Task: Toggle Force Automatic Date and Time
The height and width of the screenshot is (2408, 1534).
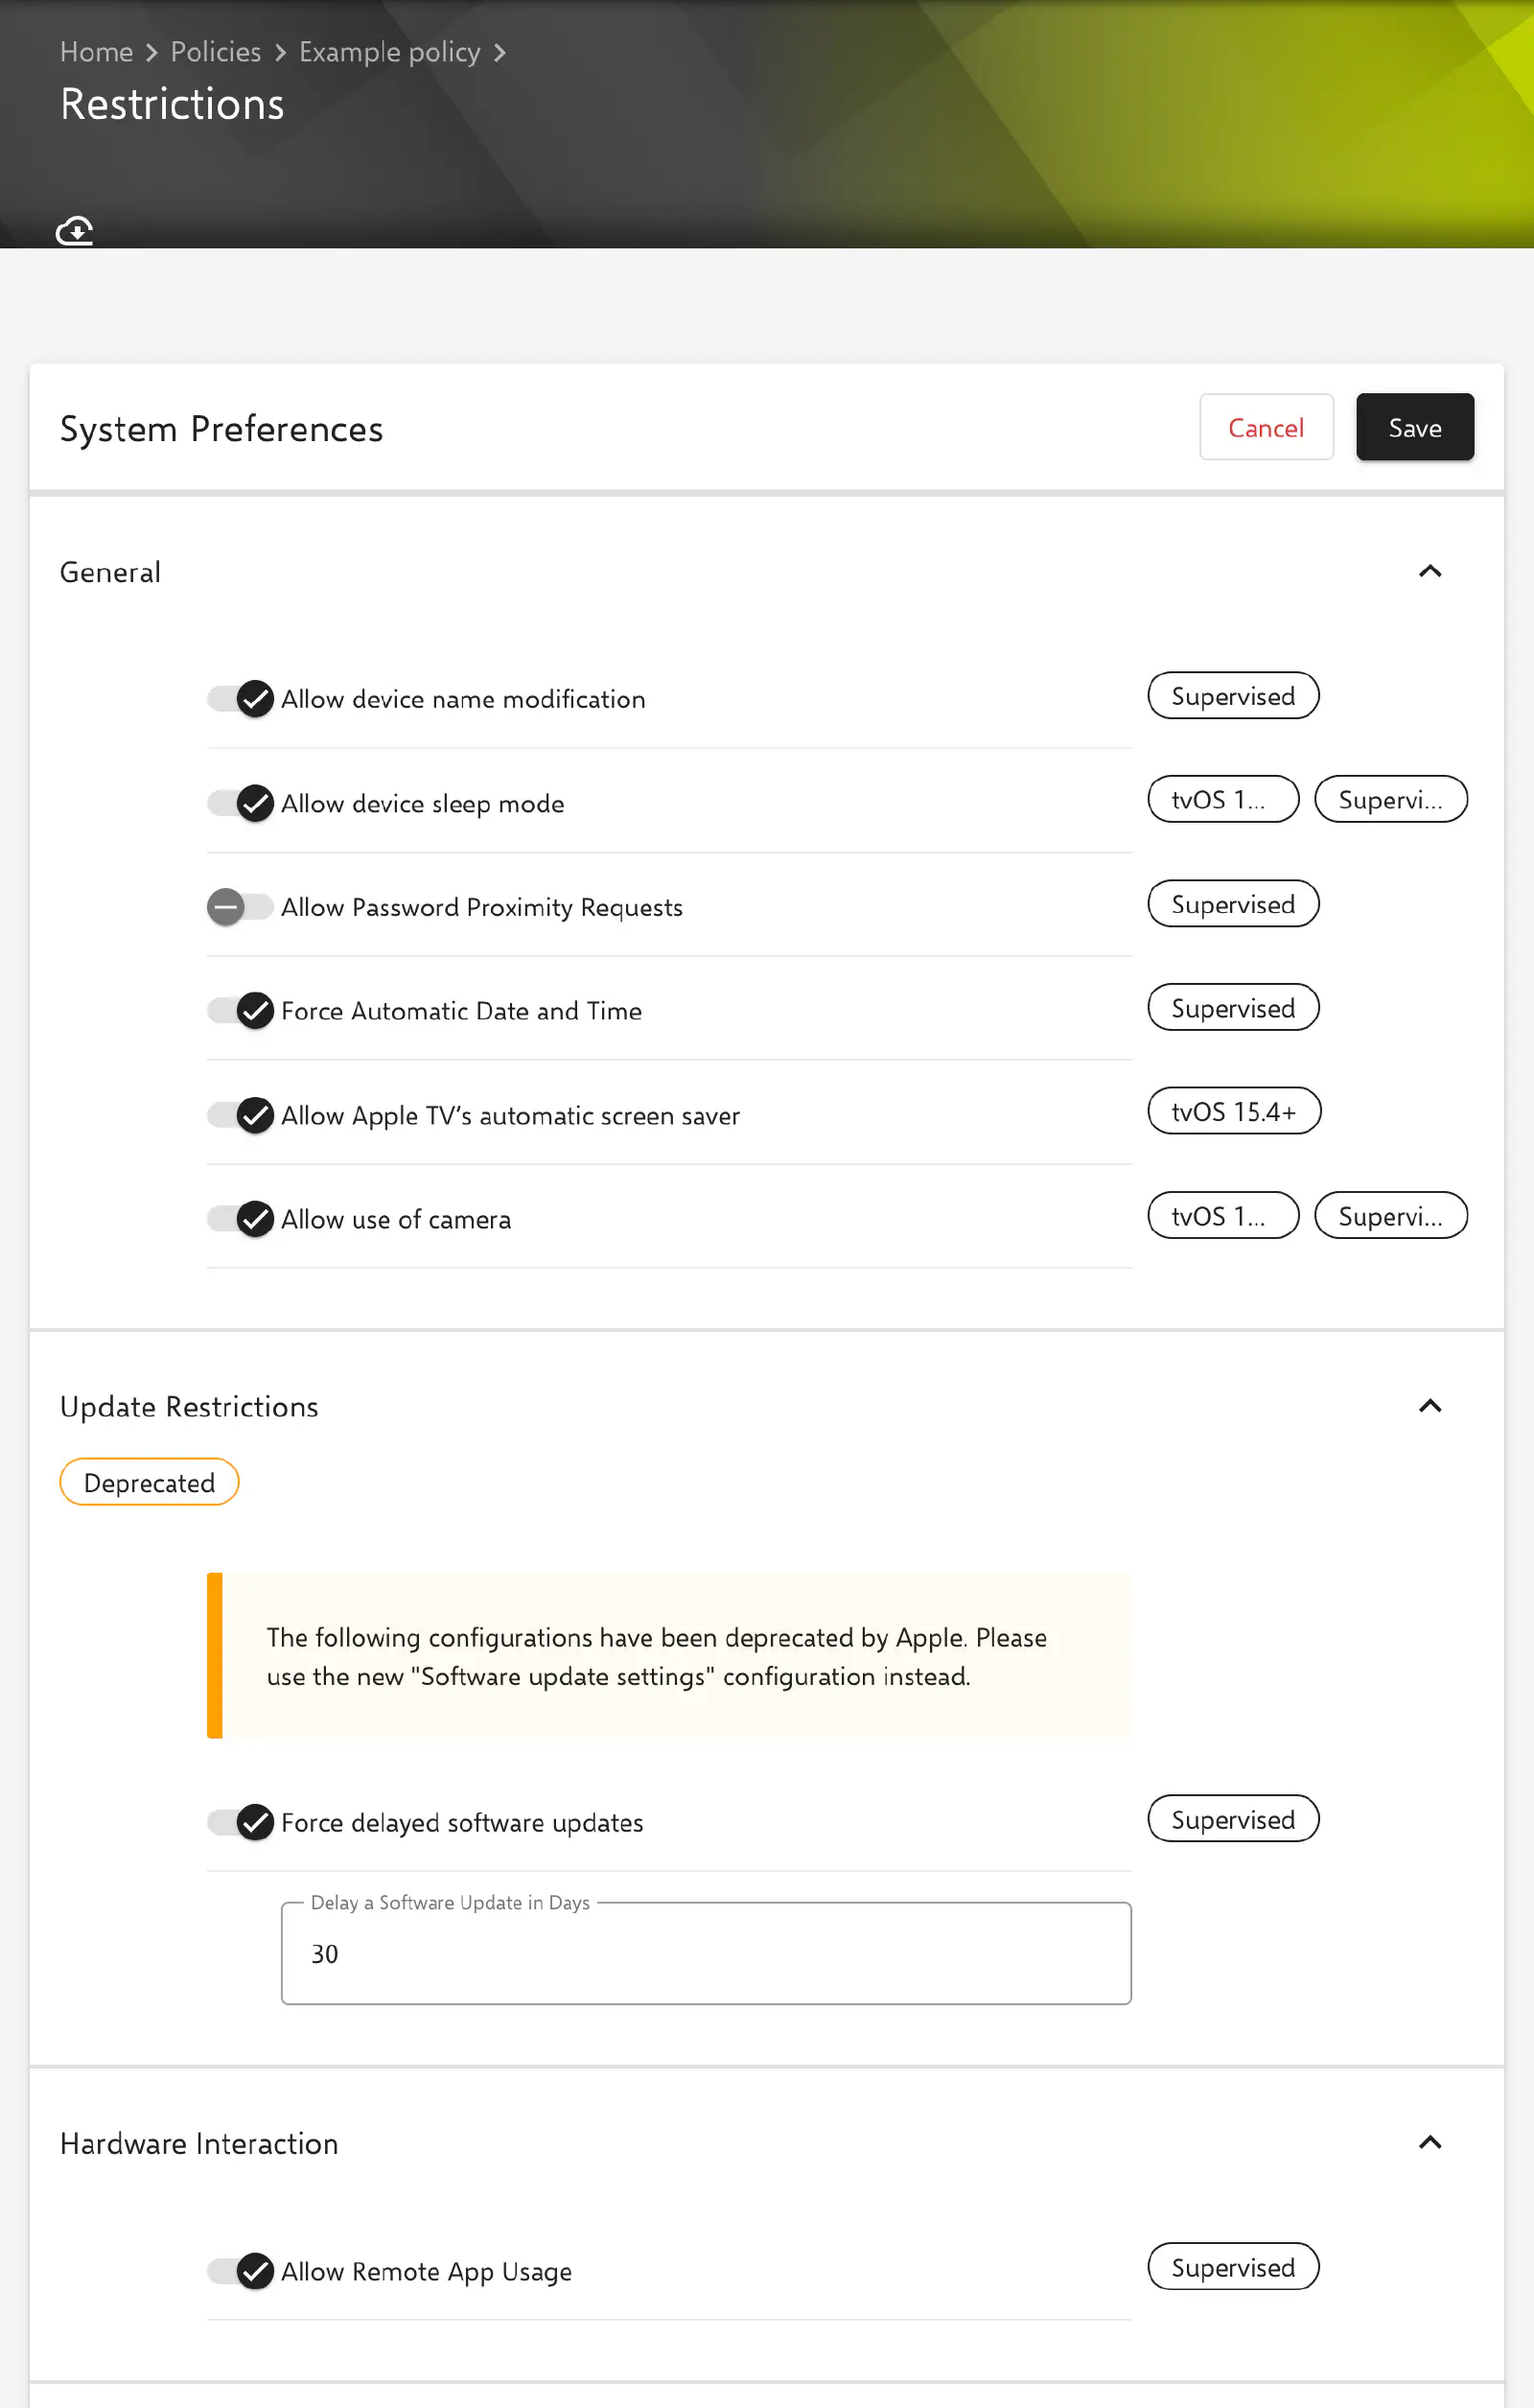Action: coord(240,1011)
